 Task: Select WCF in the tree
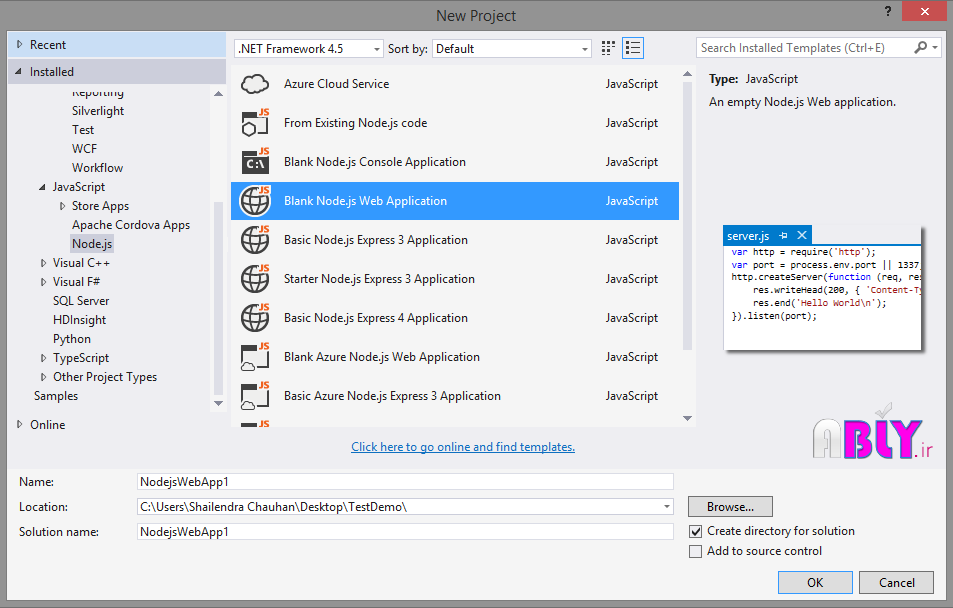tap(84, 149)
